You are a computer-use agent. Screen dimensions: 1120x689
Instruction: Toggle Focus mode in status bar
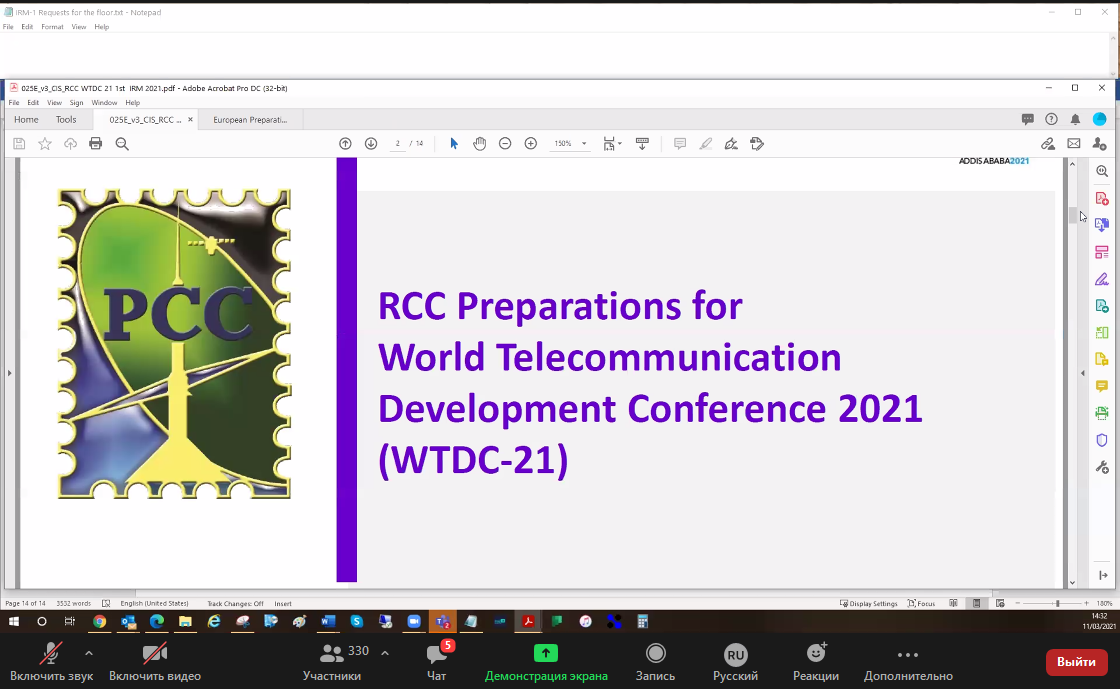tap(921, 603)
